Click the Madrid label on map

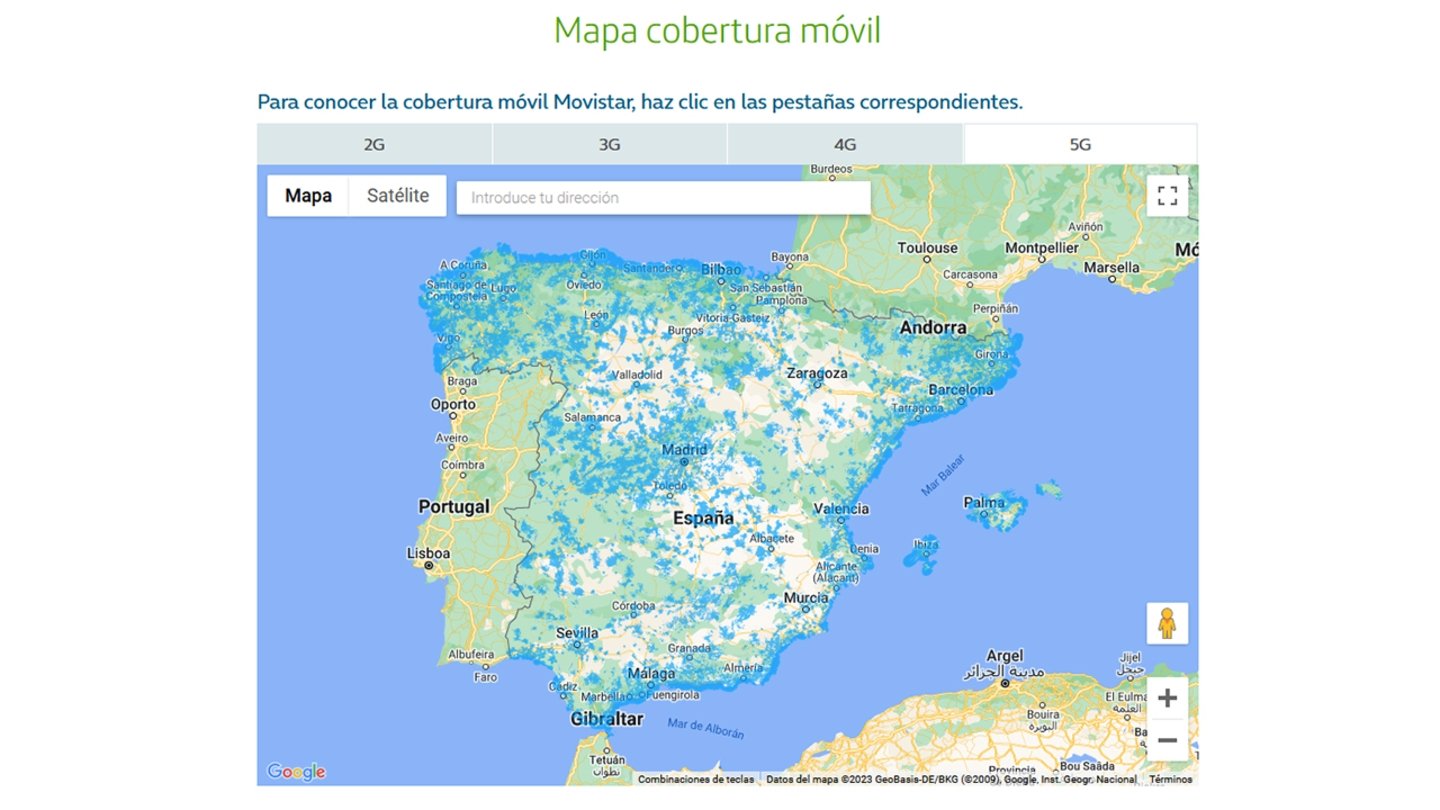point(684,450)
